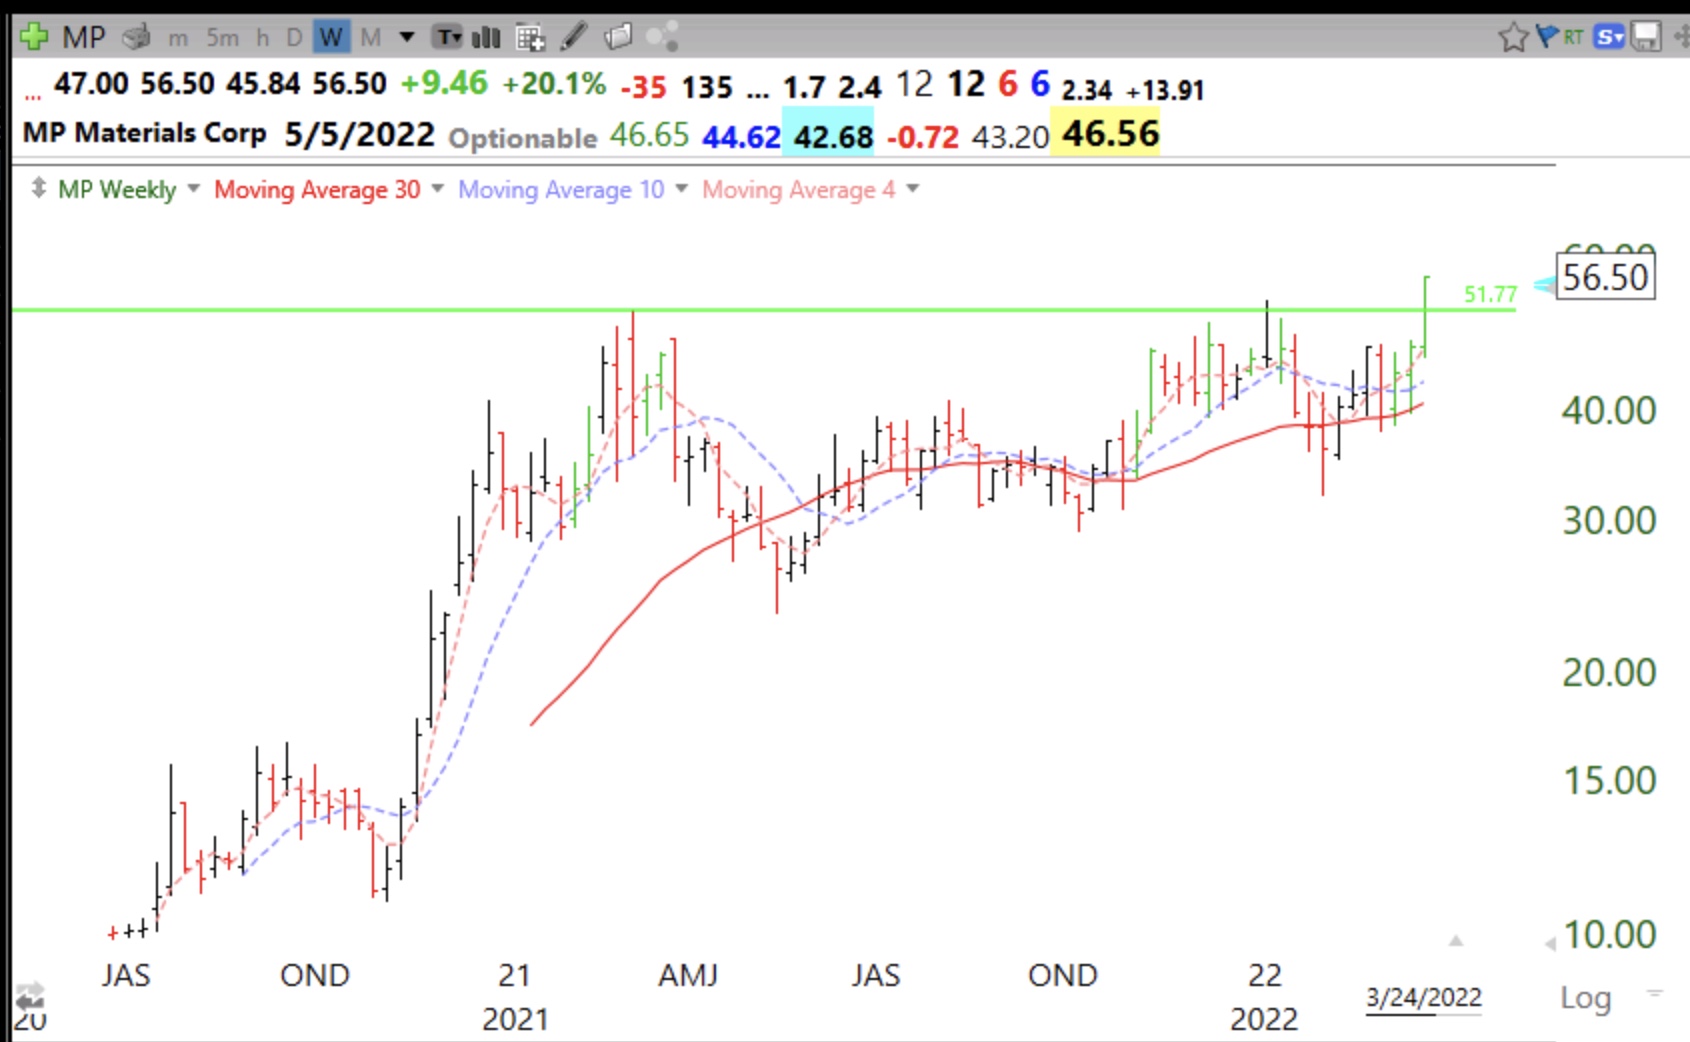
Task: Click the Moving Average 4 label
Action: pyautogui.click(x=798, y=189)
